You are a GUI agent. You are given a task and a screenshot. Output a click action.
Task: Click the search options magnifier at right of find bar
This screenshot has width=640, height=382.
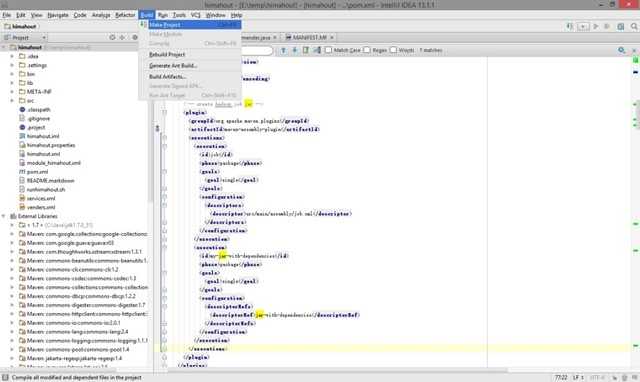pos(621,50)
